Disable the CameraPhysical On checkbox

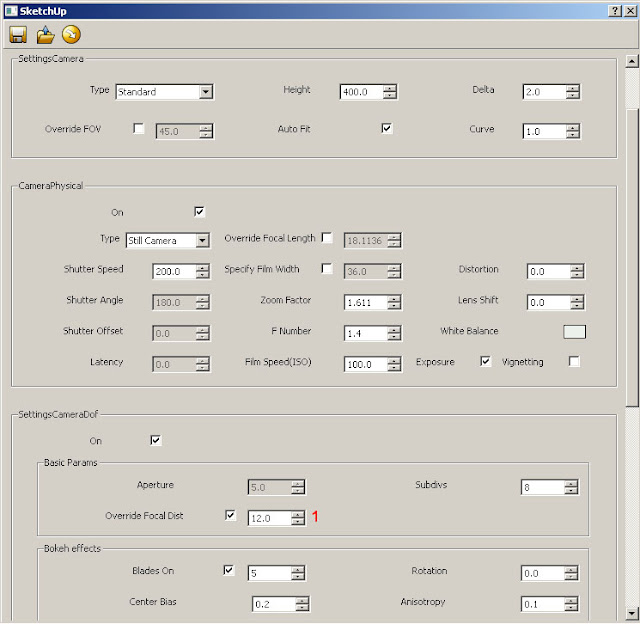[199, 212]
